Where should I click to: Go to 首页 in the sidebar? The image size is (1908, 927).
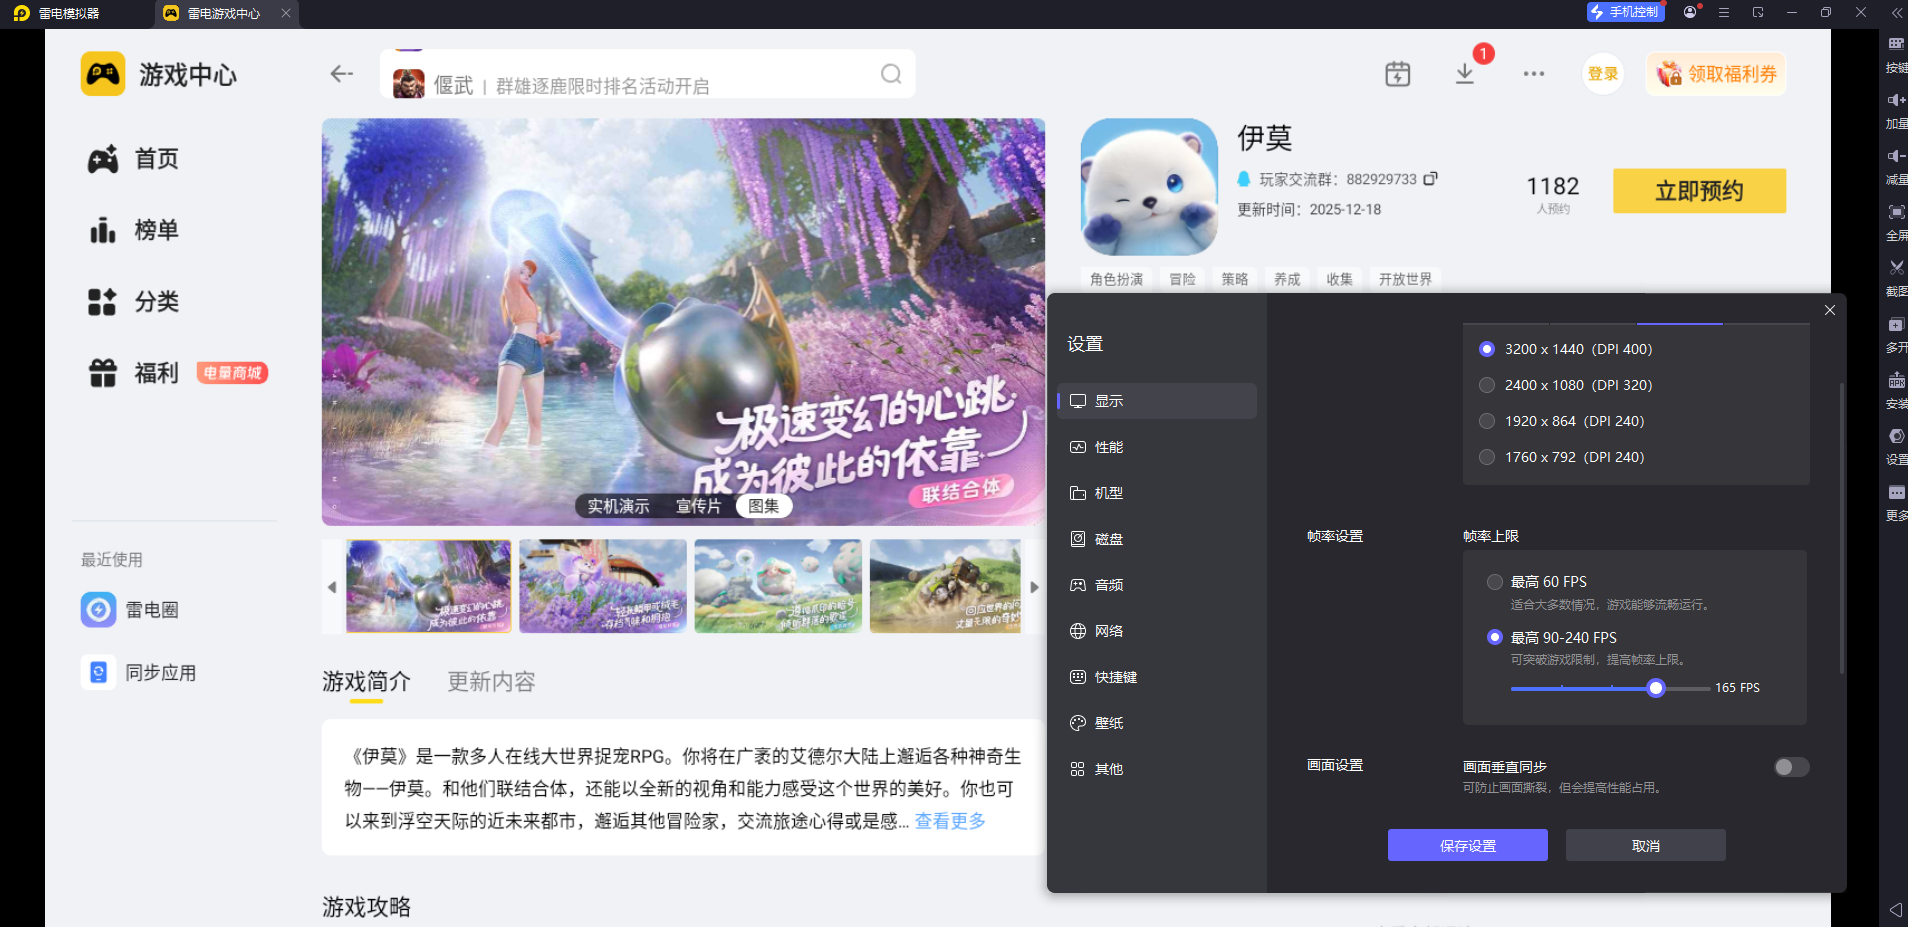[133, 159]
